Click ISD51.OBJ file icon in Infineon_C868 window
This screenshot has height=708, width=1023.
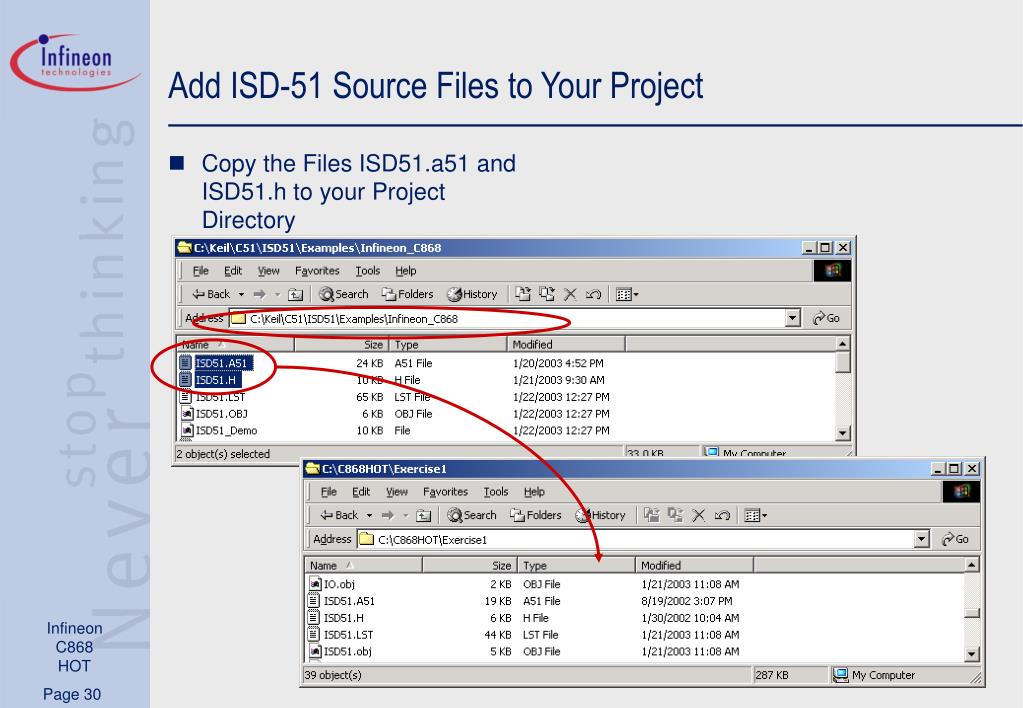point(186,414)
